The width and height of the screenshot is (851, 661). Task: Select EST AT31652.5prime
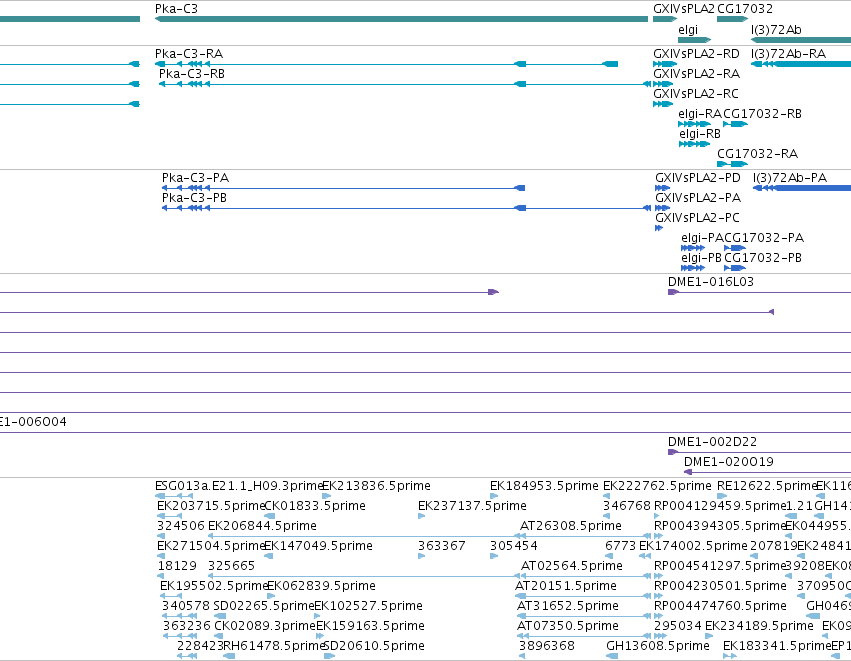click(x=584, y=616)
